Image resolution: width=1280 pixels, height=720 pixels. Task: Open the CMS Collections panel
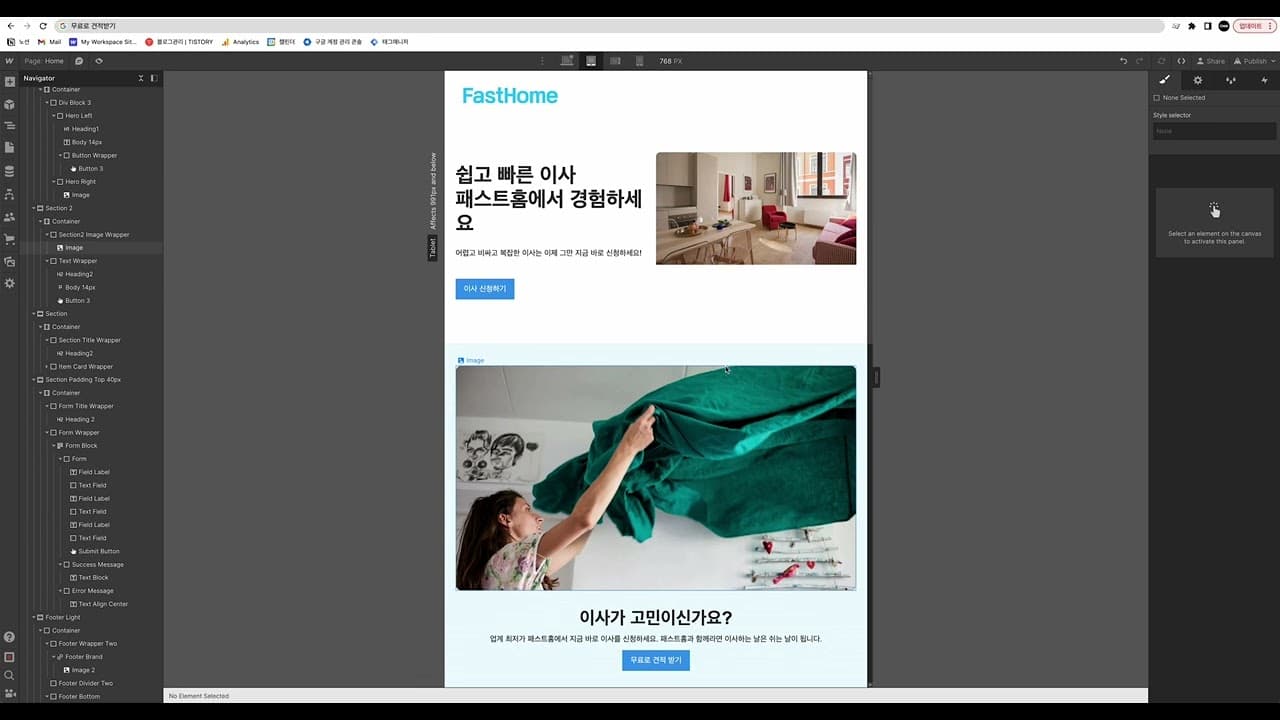click(9, 171)
